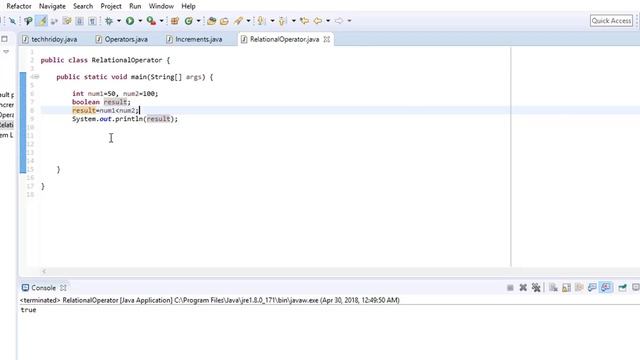640x360 pixels.
Task: Open the Search icon dropdown arrow
Action: click(x=248, y=21)
